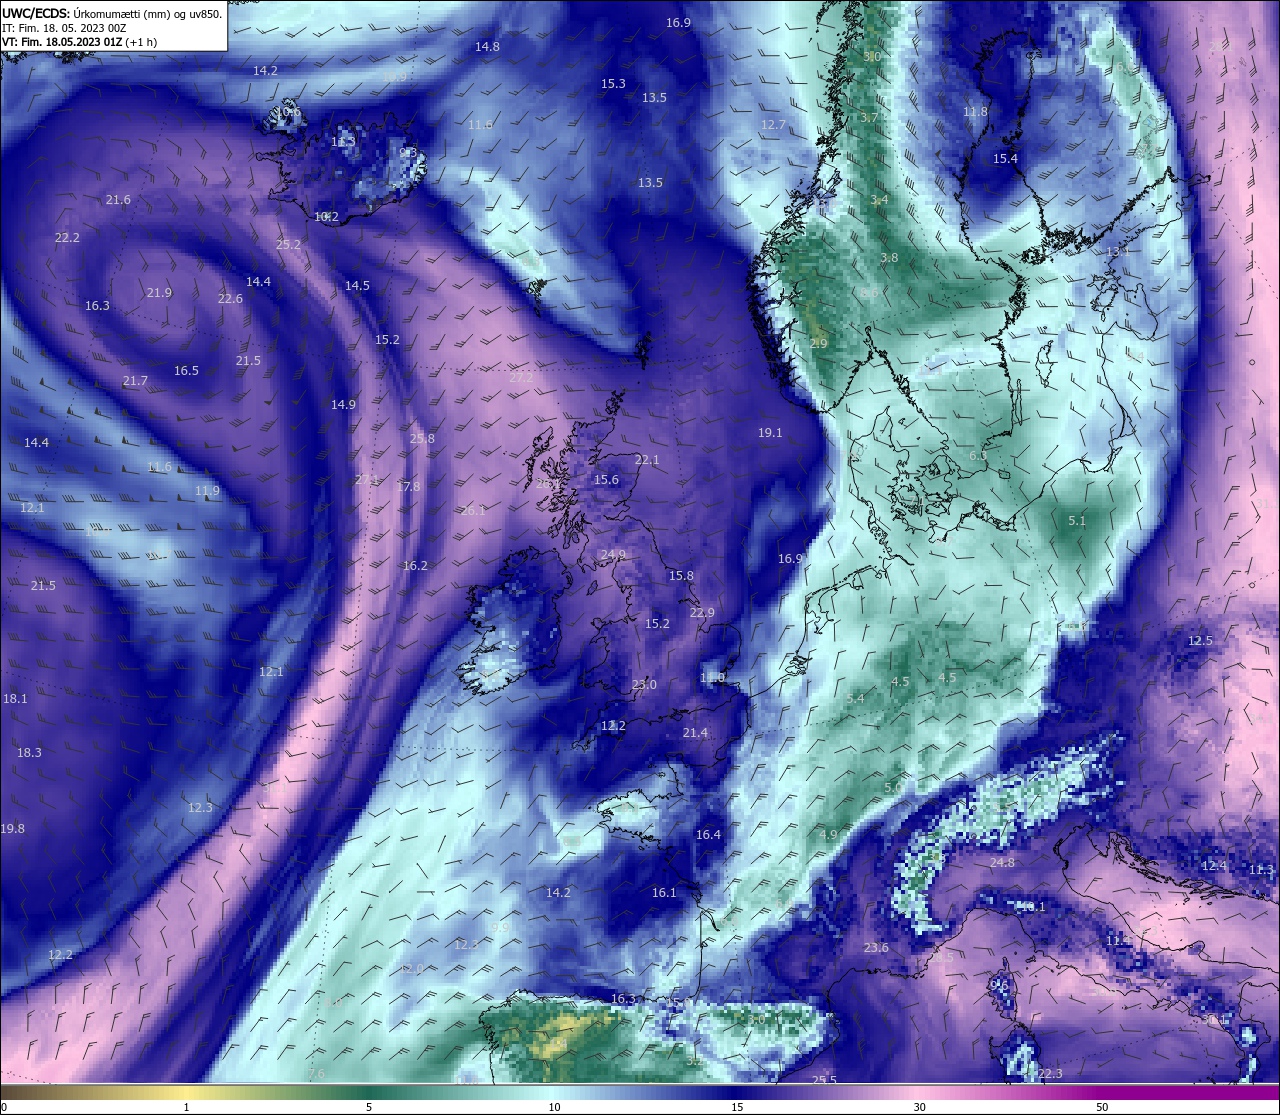
Task: Click the 22.2 value on the map
Action: [67, 238]
